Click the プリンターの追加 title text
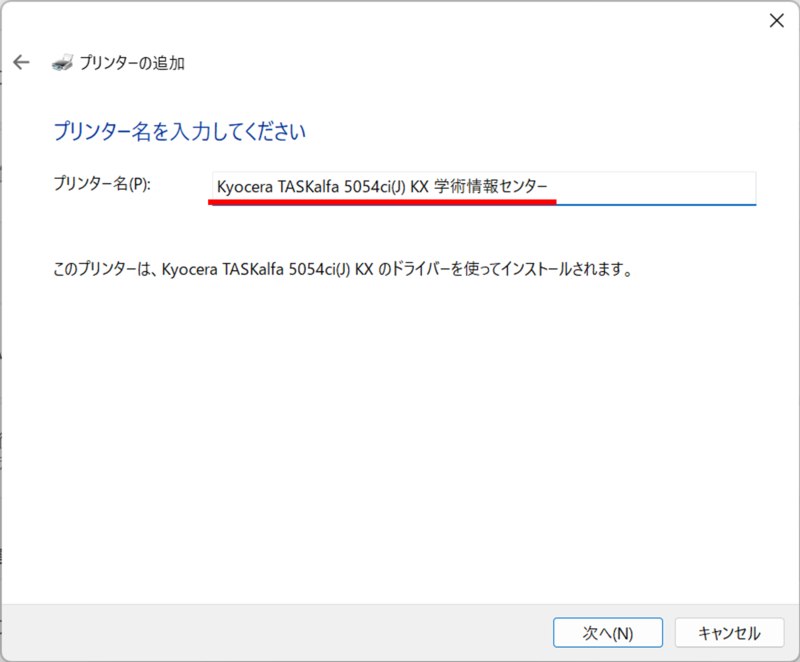Screen dimensions: 800x662 (x=132, y=63)
